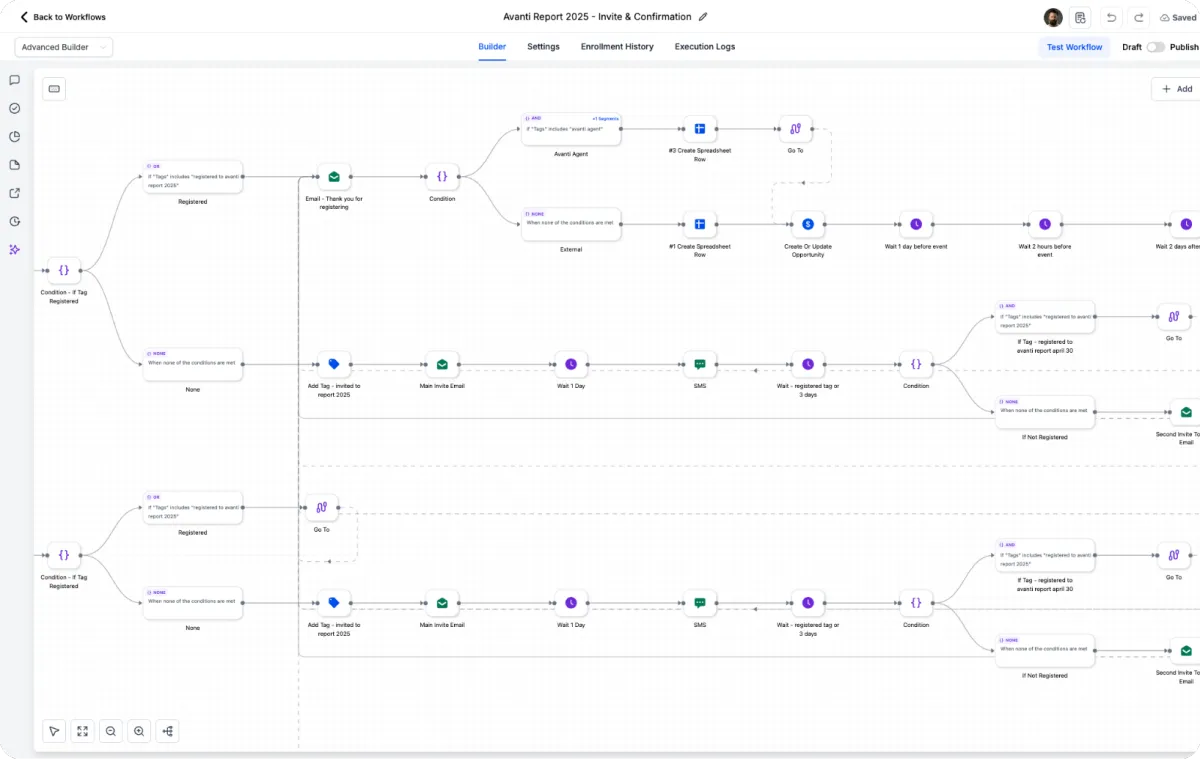Click the Saved cloud status
The height and width of the screenshot is (759, 1200).
1178,17
